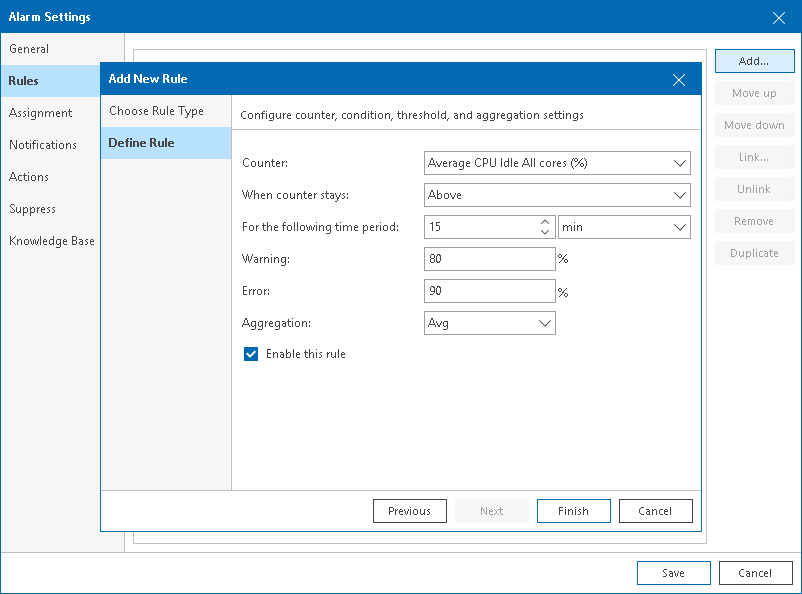Click the Warning threshold input field
The width and height of the screenshot is (802, 594).
(x=489, y=259)
